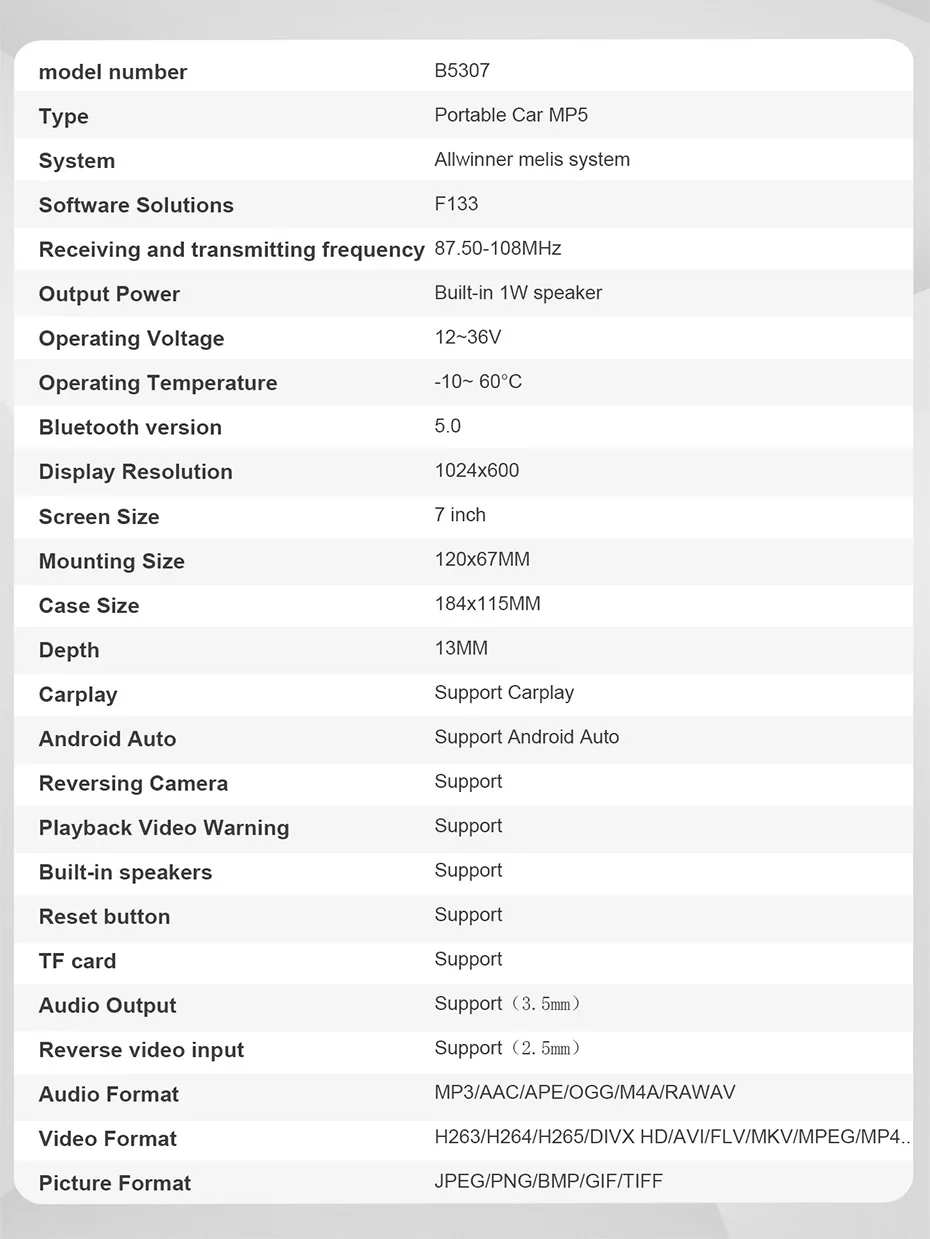Image resolution: width=930 pixels, height=1239 pixels.
Task: Click the 1024x600 display resolution value
Action: point(477,470)
